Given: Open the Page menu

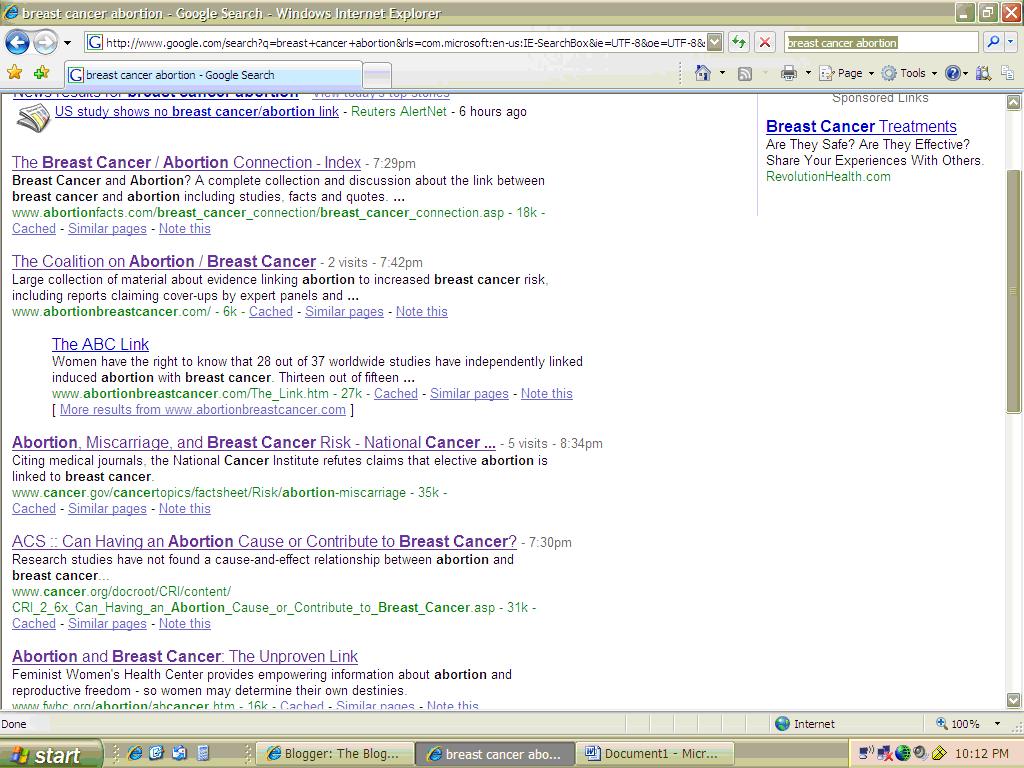Looking at the screenshot, I should tap(846, 73).
